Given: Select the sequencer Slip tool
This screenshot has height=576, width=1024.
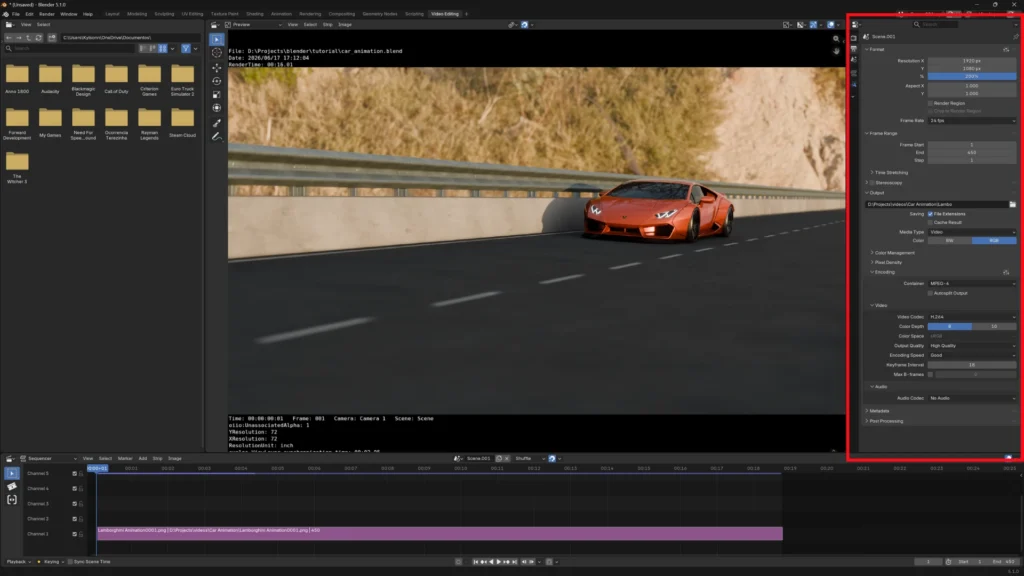Looking at the screenshot, I should (12, 500).
